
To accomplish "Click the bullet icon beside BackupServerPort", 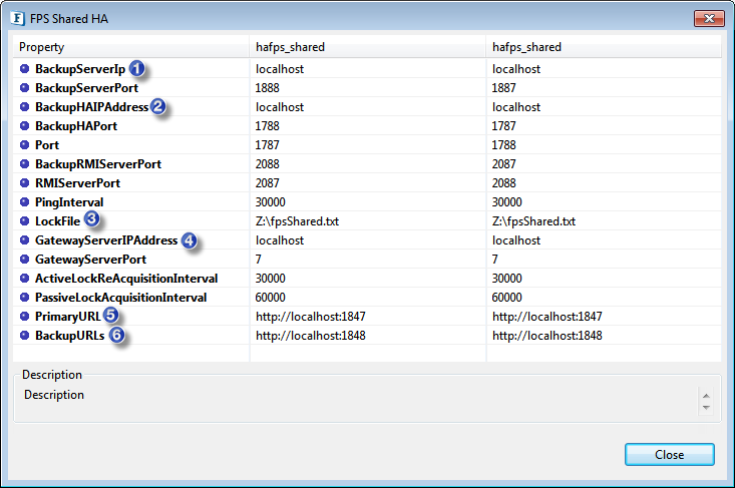I will (x=24, y=88).
